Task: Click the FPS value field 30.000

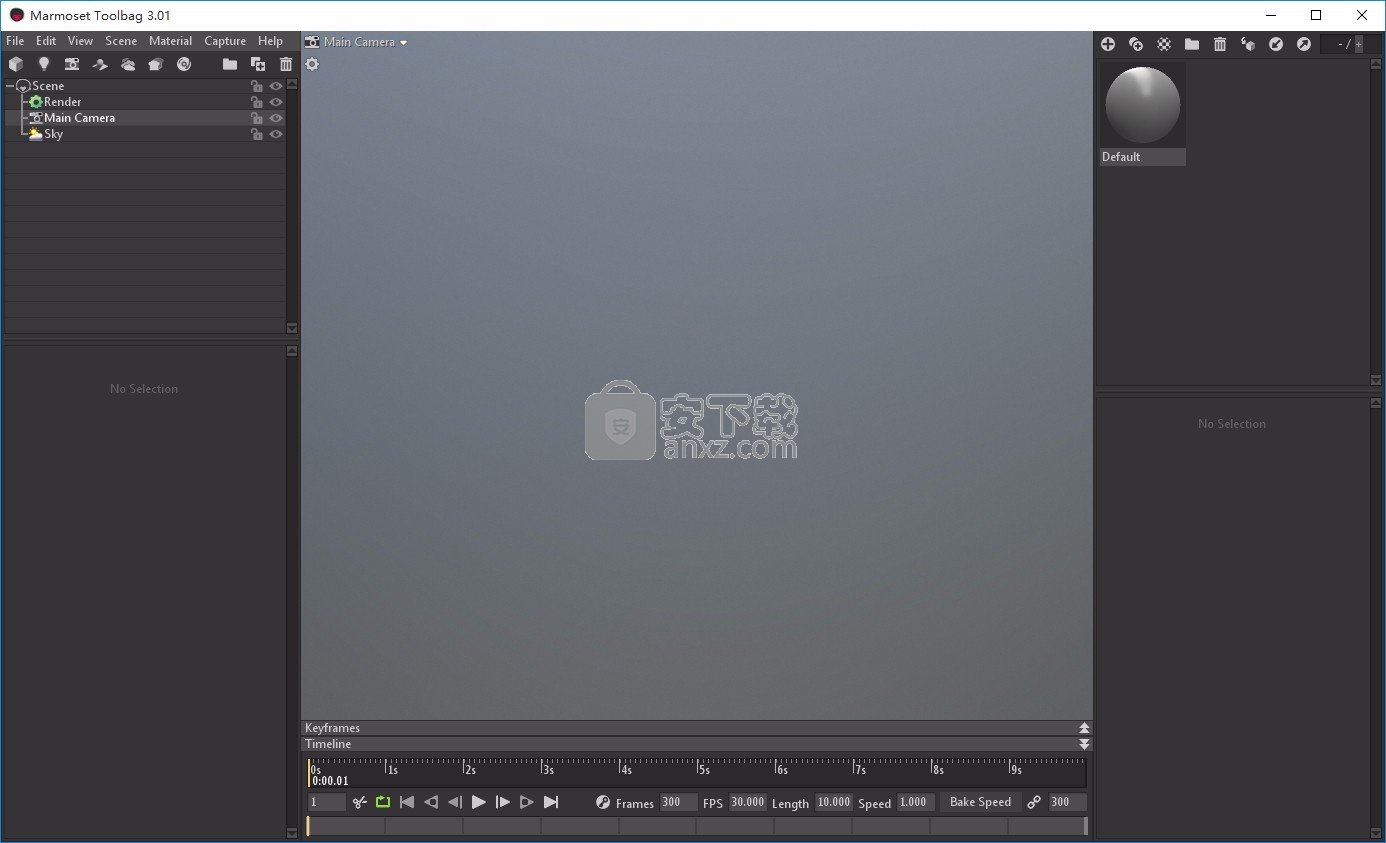Action: click(x=748, y=802)
